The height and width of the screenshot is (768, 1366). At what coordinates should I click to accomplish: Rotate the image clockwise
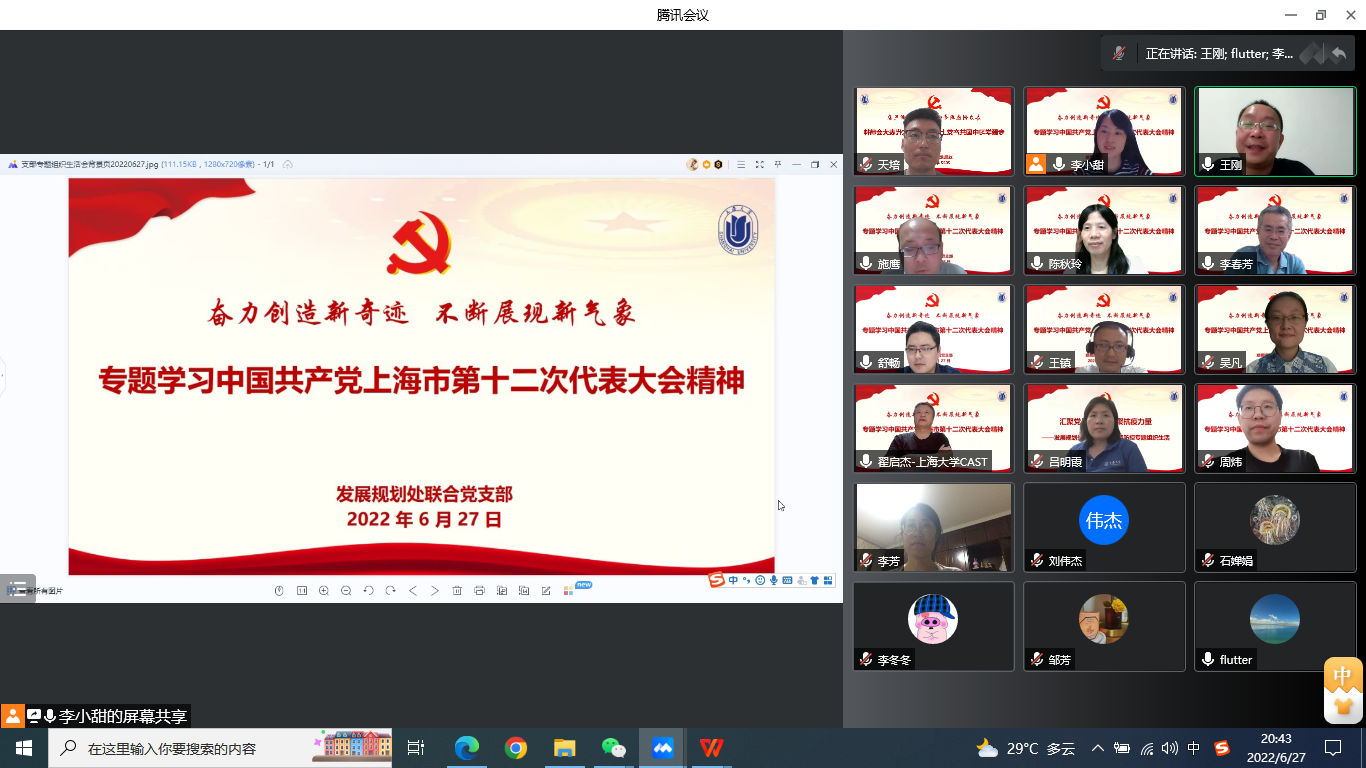[x=390, y=590]
